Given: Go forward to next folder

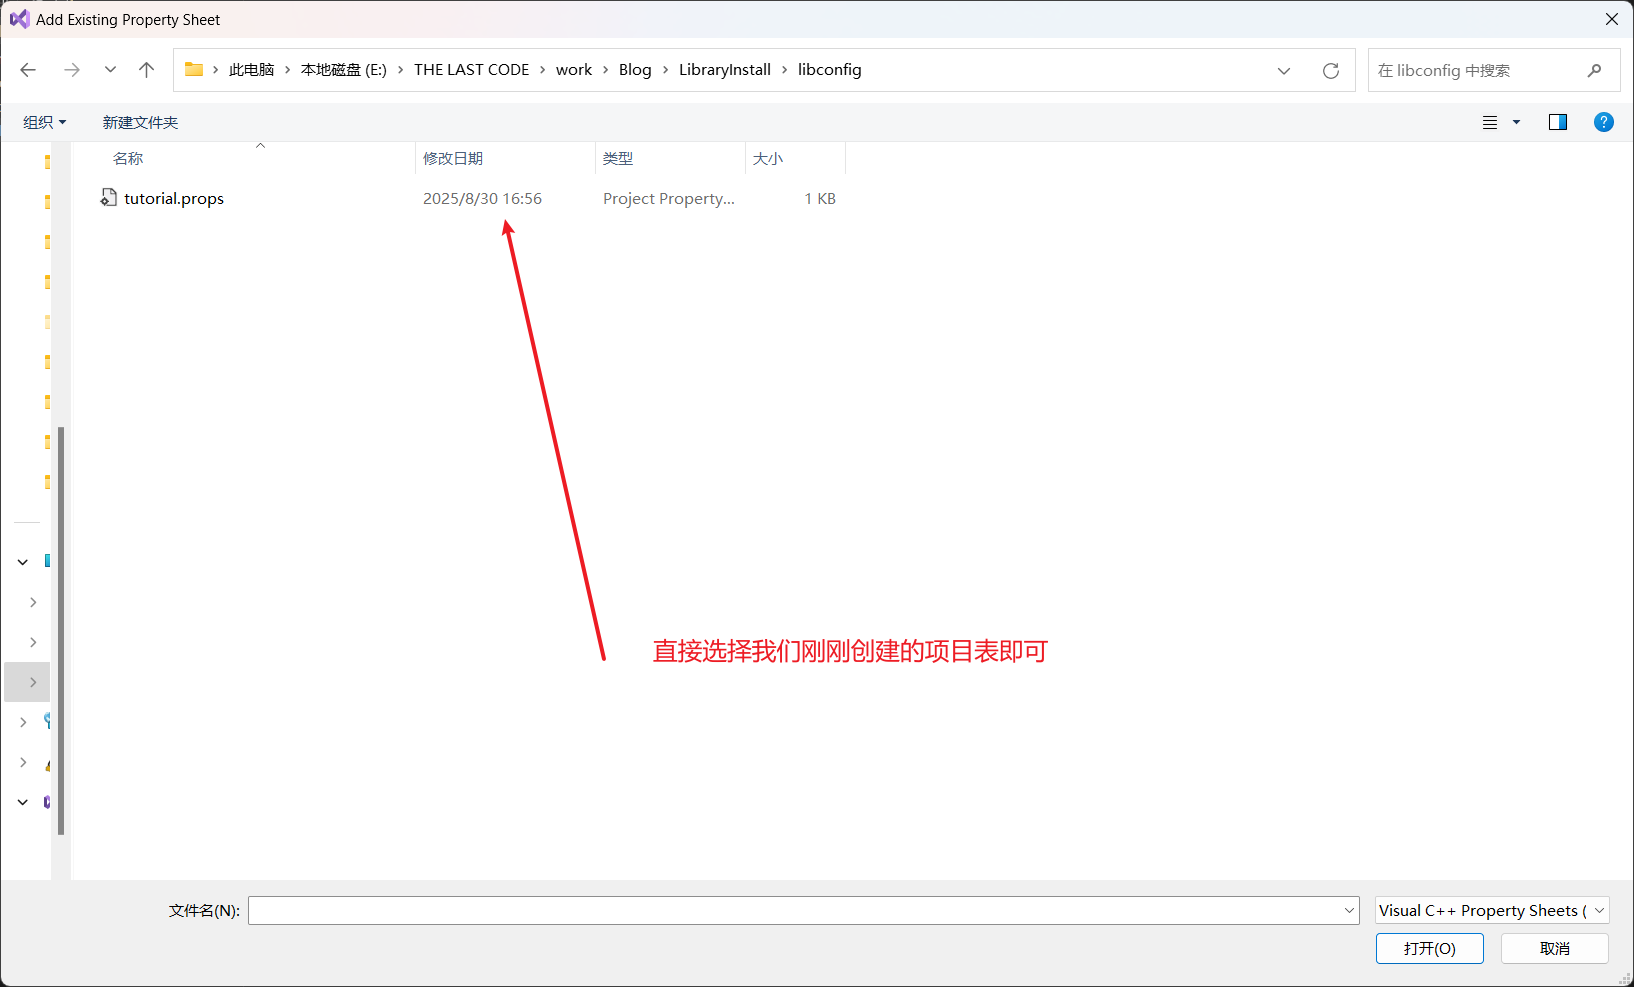Looking at the screenshot, I should click(72, 70).
